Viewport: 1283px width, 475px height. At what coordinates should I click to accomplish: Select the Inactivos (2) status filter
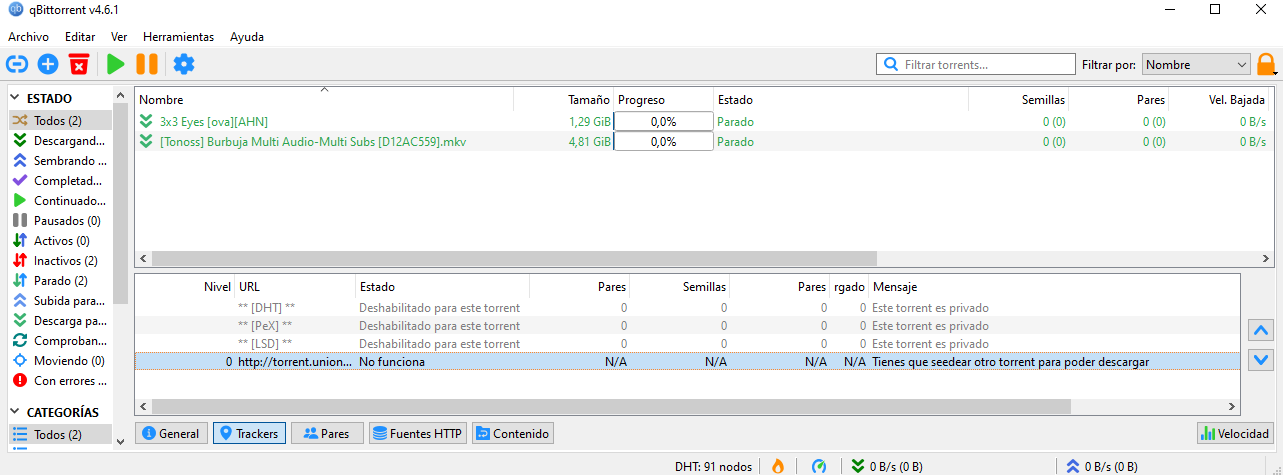(x=59, y=261)
